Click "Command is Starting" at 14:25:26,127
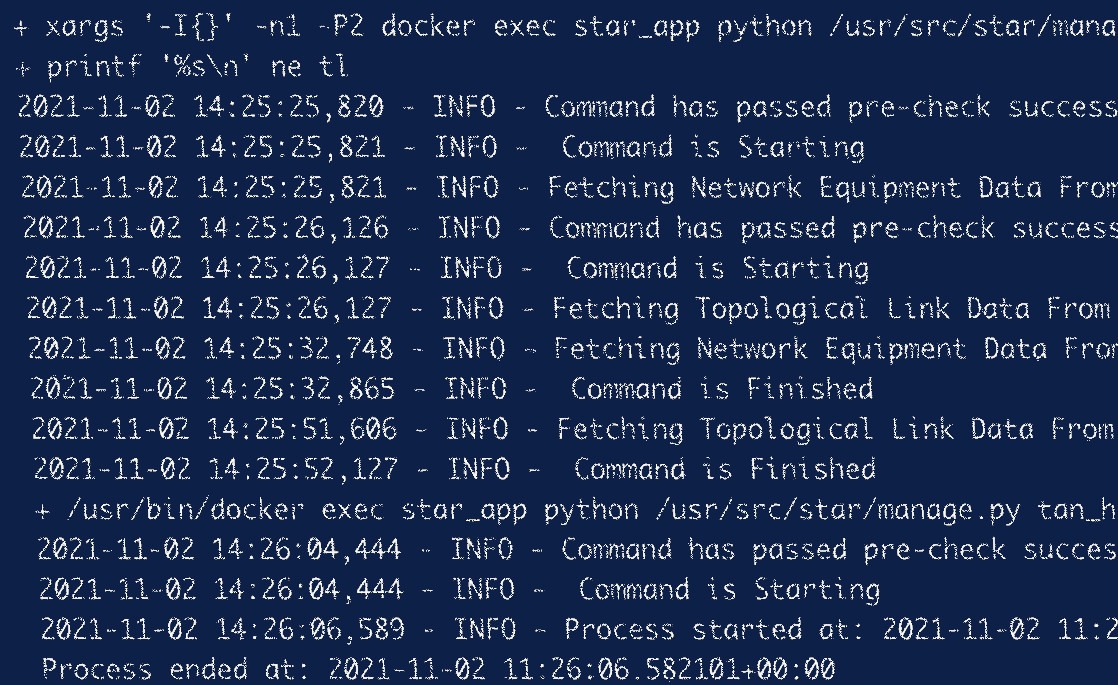 tap(717, 268)
